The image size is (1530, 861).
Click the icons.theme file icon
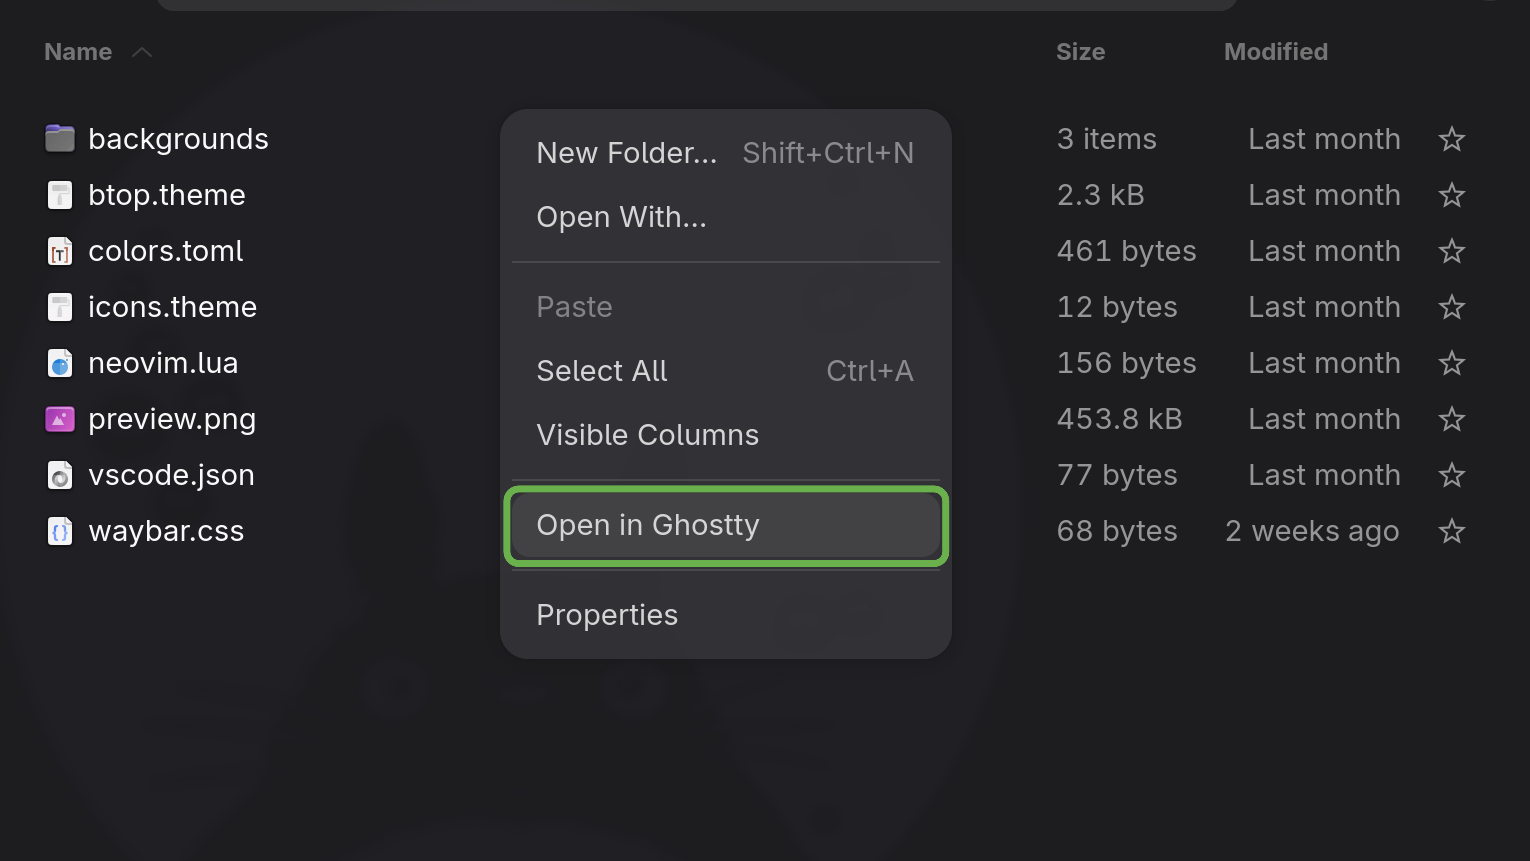coord(60,307)
